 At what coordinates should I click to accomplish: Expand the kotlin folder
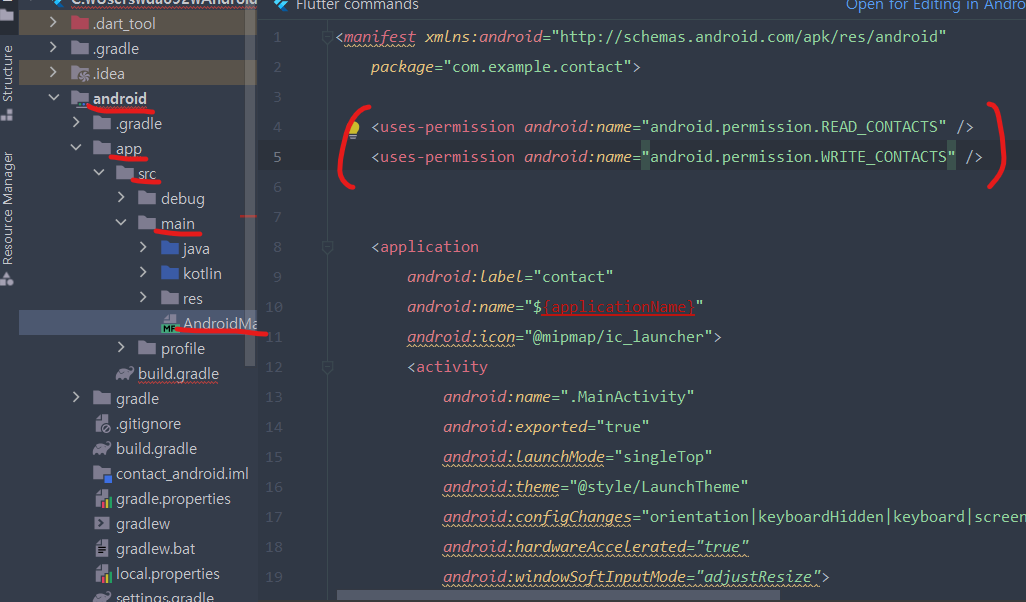click(143, 272)
